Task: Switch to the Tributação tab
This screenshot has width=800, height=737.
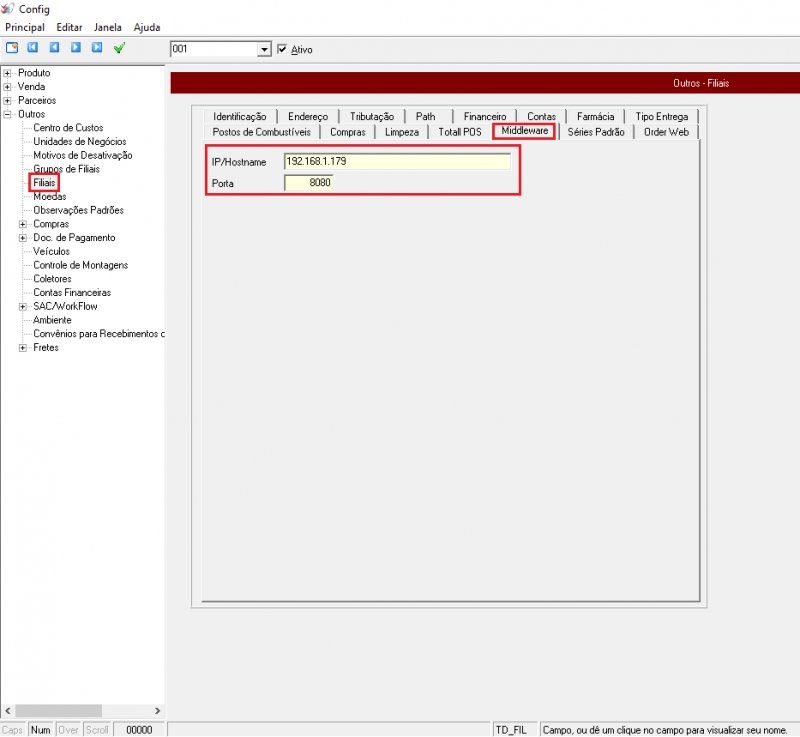Action: point(372,117)
